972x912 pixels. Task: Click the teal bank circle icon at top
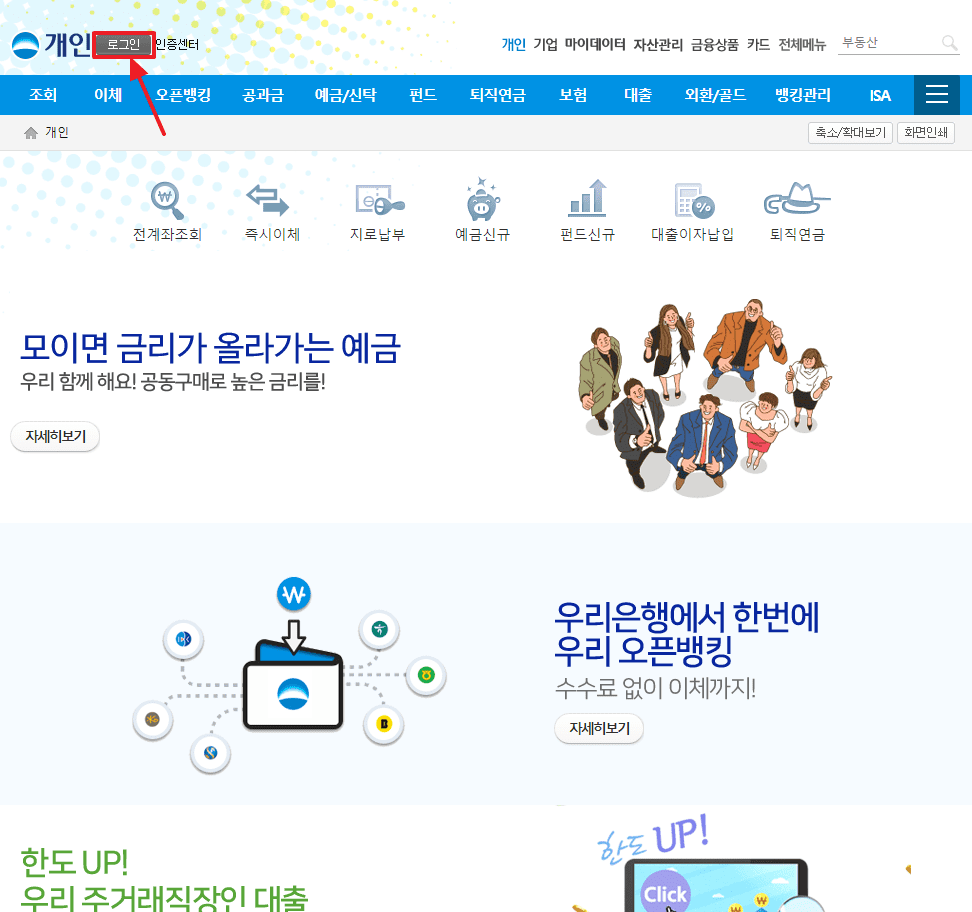coord(379,629)
